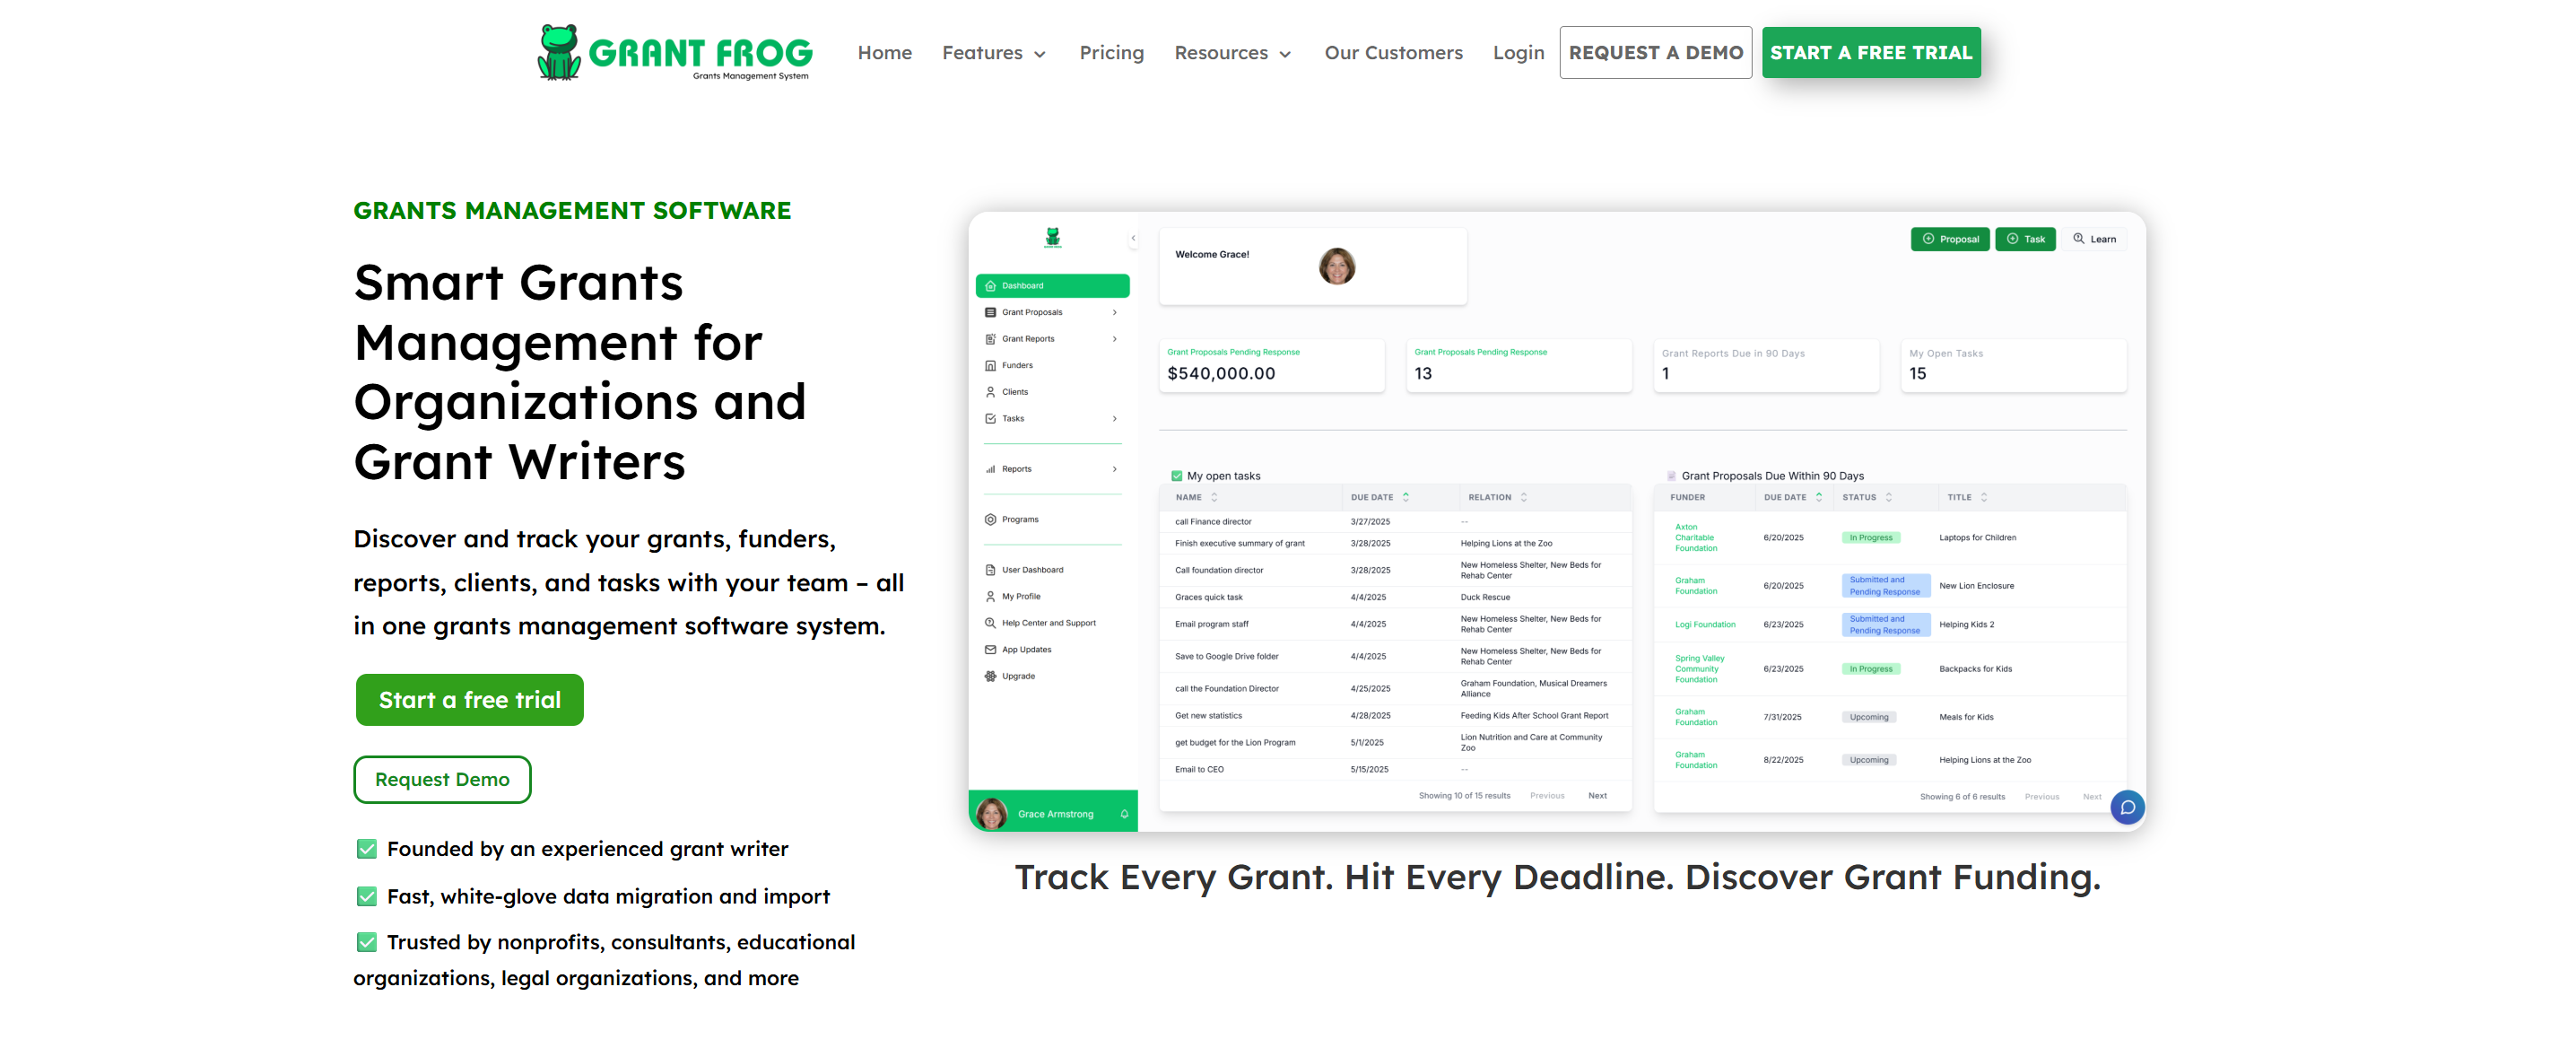The height and width of the screenshot is (1048, 2576).
Task: Click the Start a free trial hero button
Action: 469,700
